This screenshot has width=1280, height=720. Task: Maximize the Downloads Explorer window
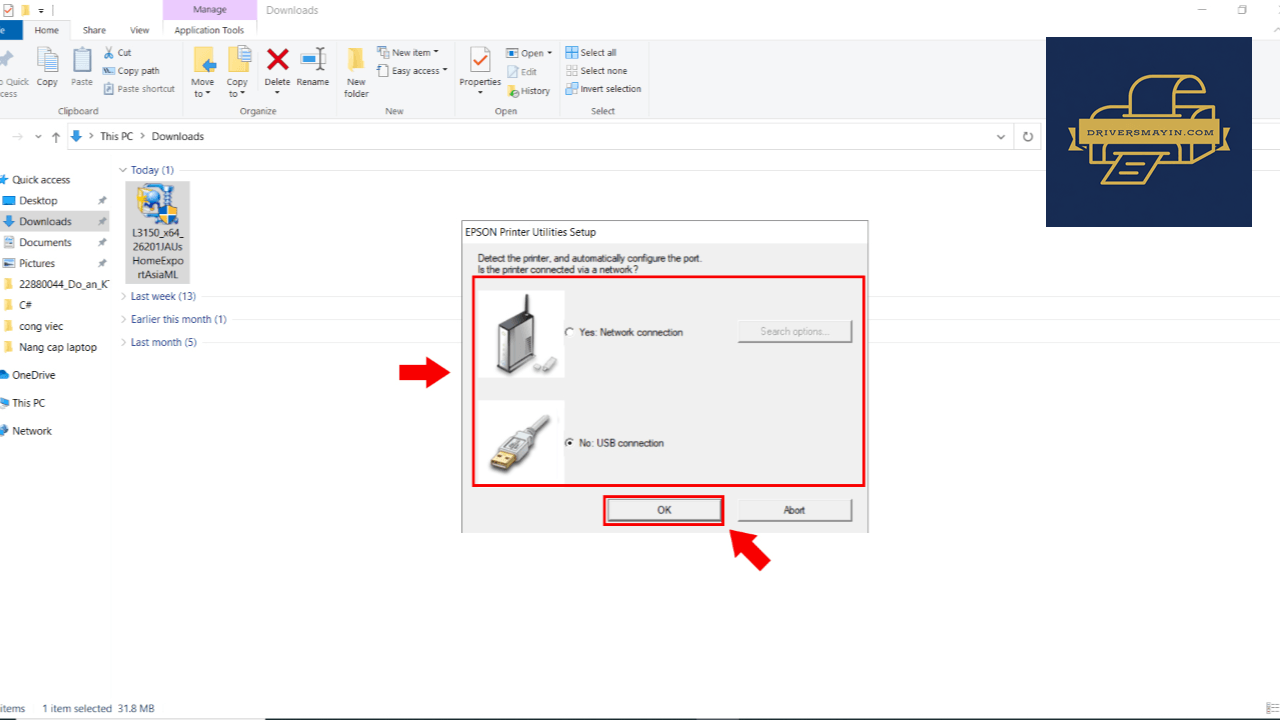point(1242,10)
